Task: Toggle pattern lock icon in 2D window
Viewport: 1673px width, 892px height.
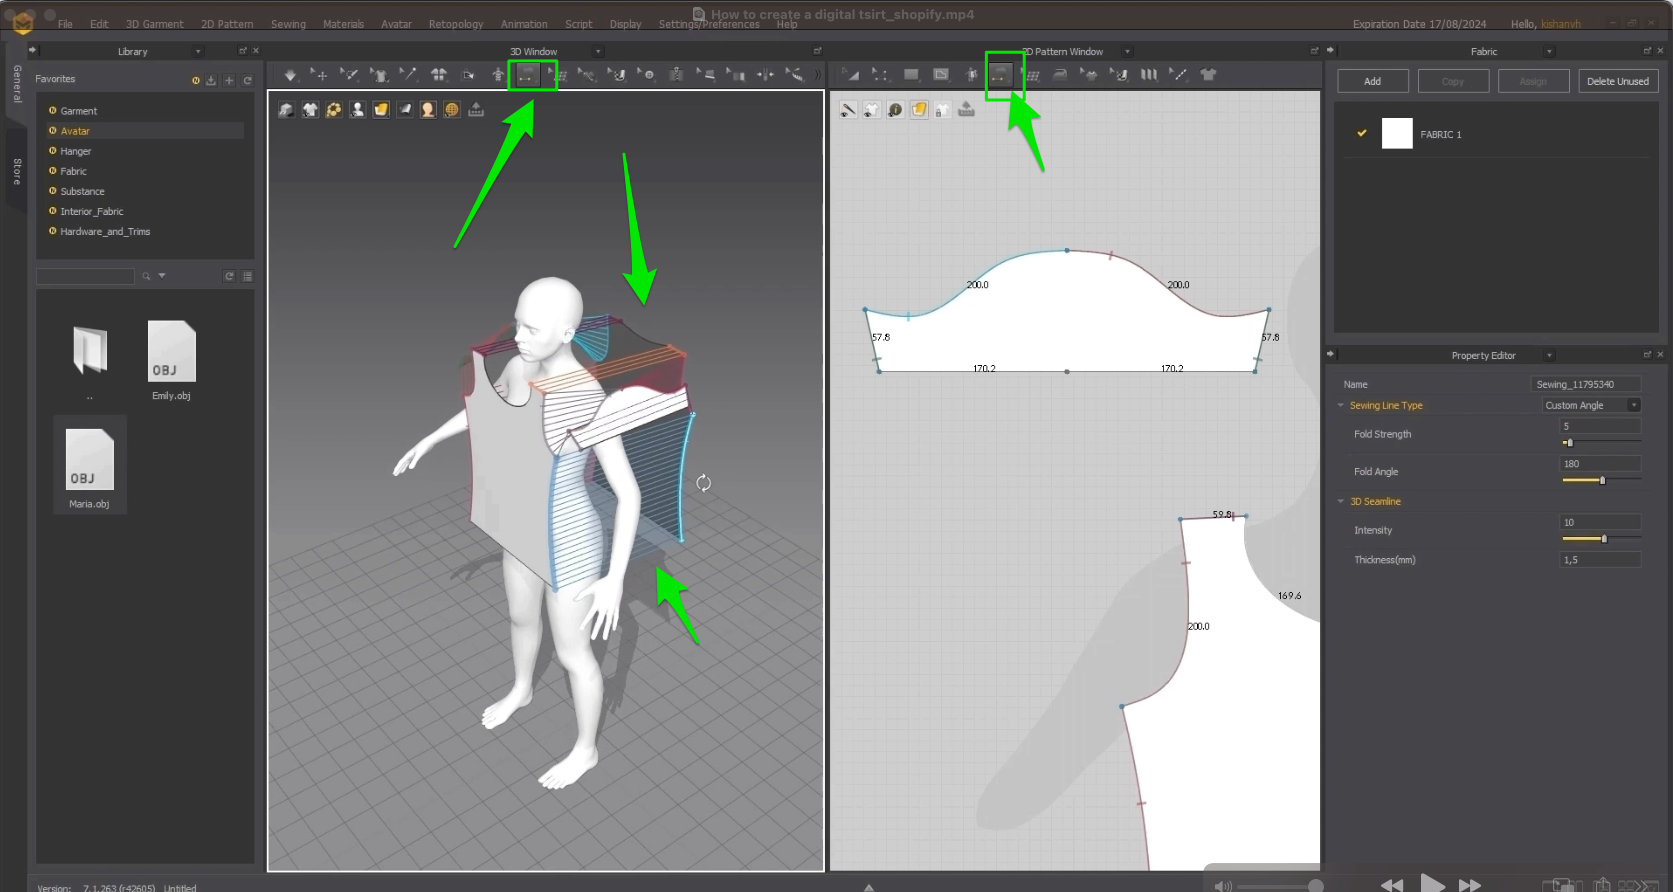Action: 942,110
